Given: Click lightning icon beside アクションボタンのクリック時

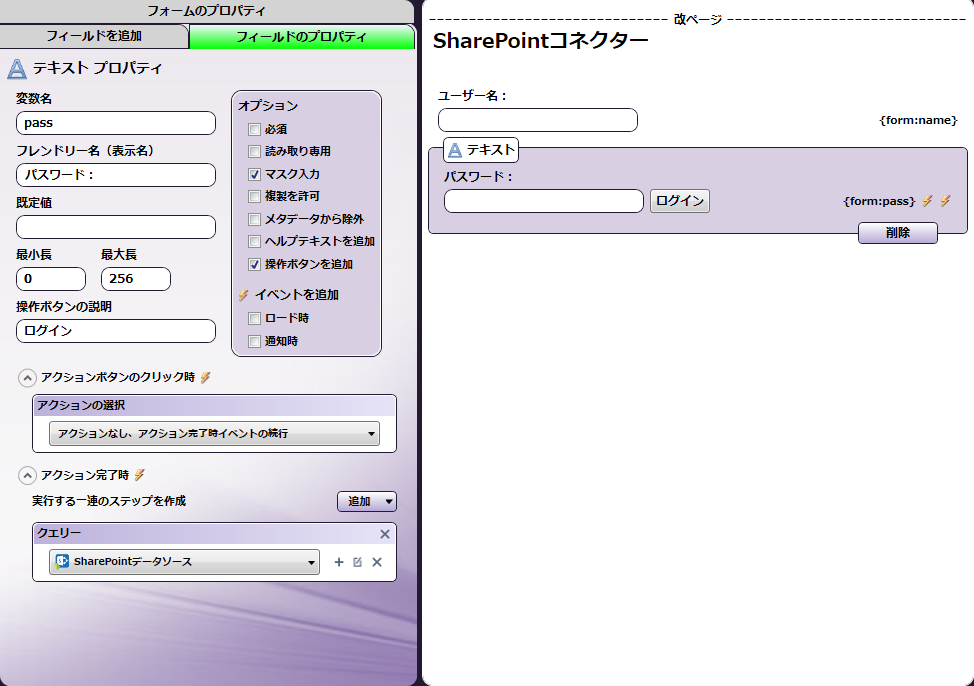Looking at the screenshot, I should [206, 377].
